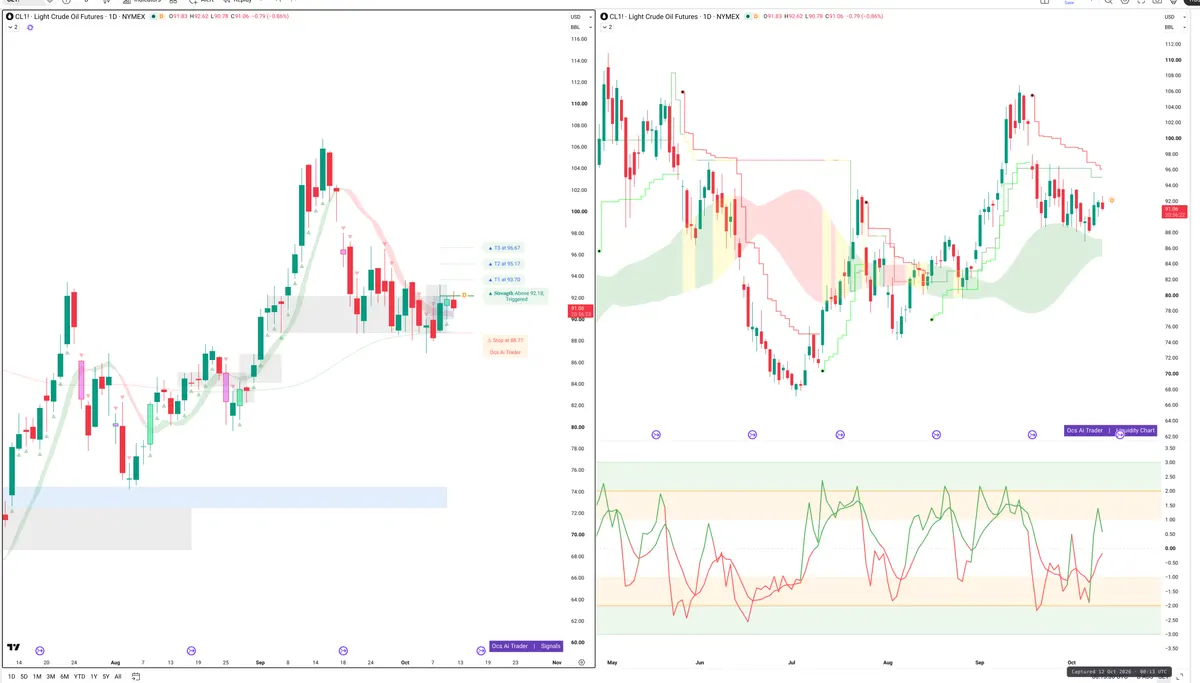Click the purple Ocs Ai Trader label on right chart
This screenshot has width=1200, height=683.
point(1085,430)
